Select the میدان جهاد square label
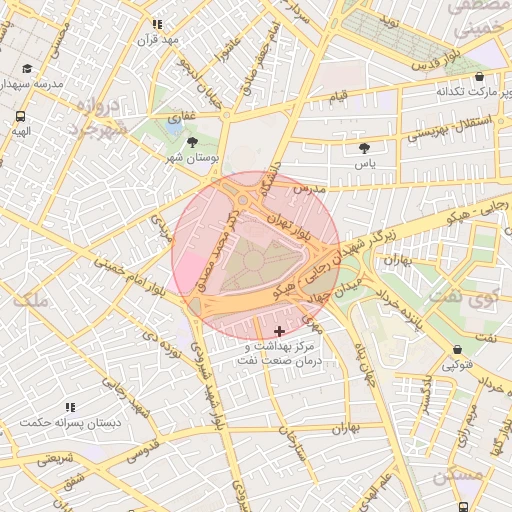The image size is (512, 512). [335, 291]
